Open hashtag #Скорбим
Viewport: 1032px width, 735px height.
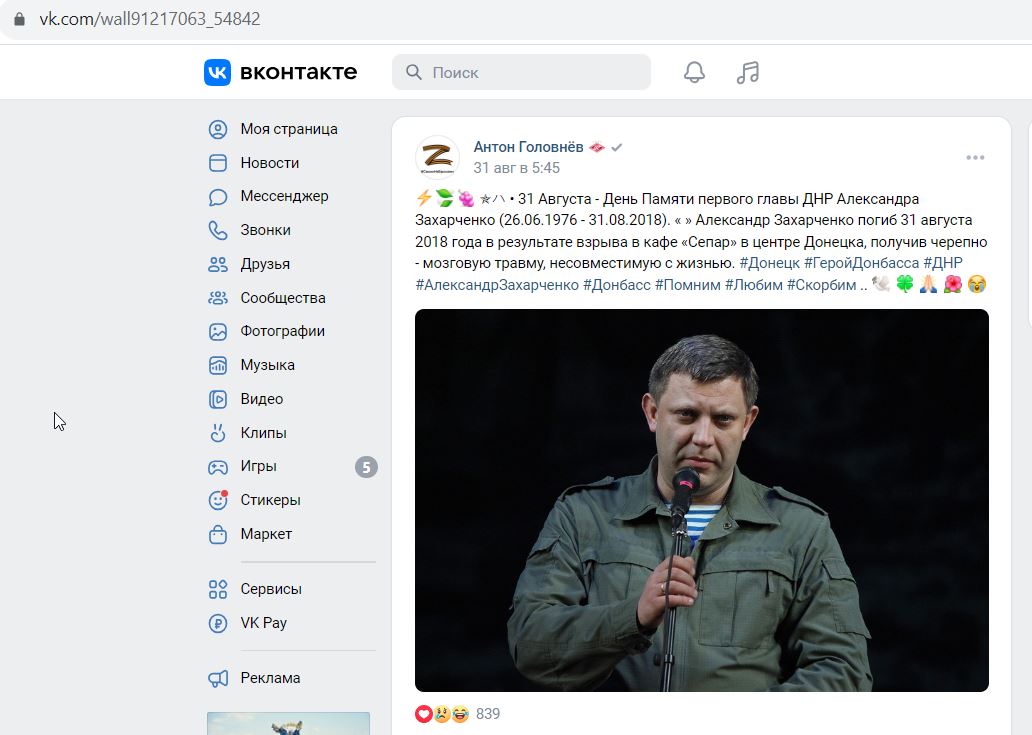point(821,285)
